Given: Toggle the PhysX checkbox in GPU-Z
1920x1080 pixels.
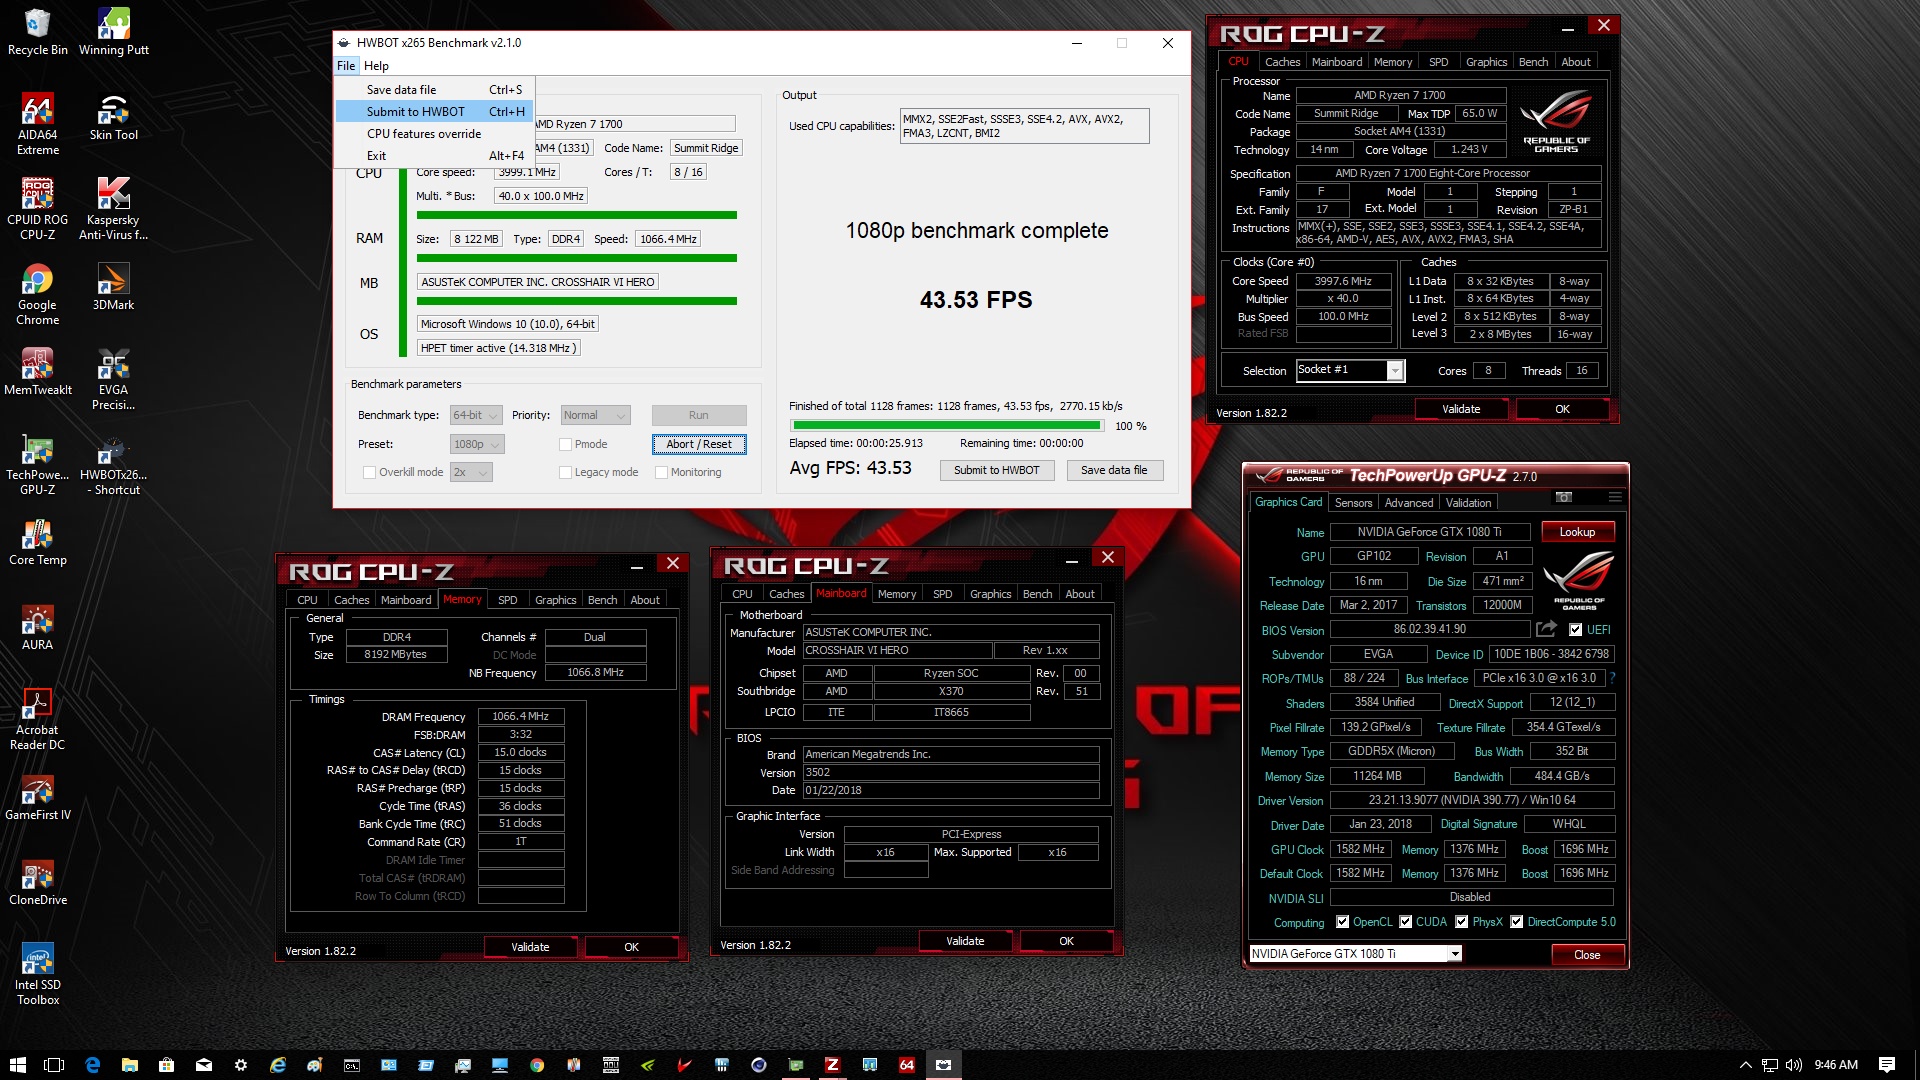Looking at the screenshot, I should tap(1462, 922).
